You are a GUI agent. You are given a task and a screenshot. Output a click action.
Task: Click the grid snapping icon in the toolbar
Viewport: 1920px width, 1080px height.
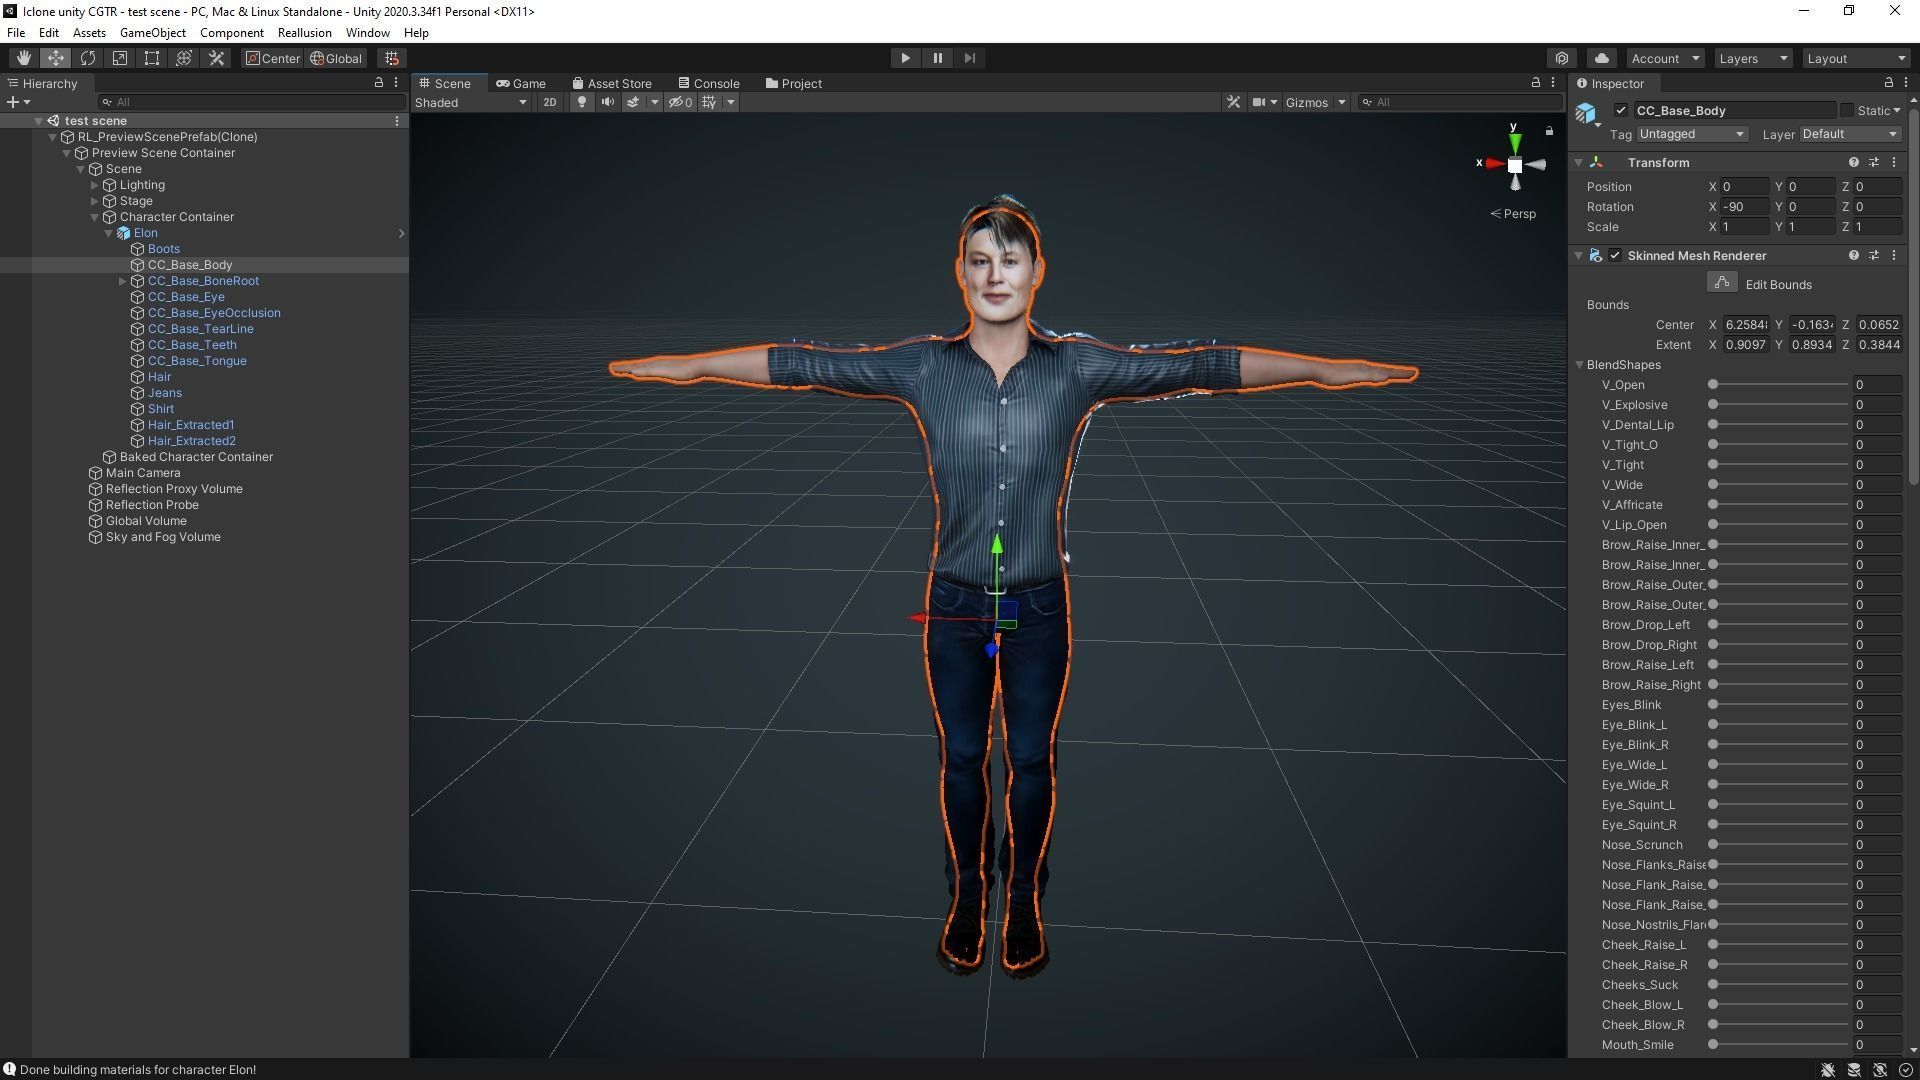pos(391,58)
